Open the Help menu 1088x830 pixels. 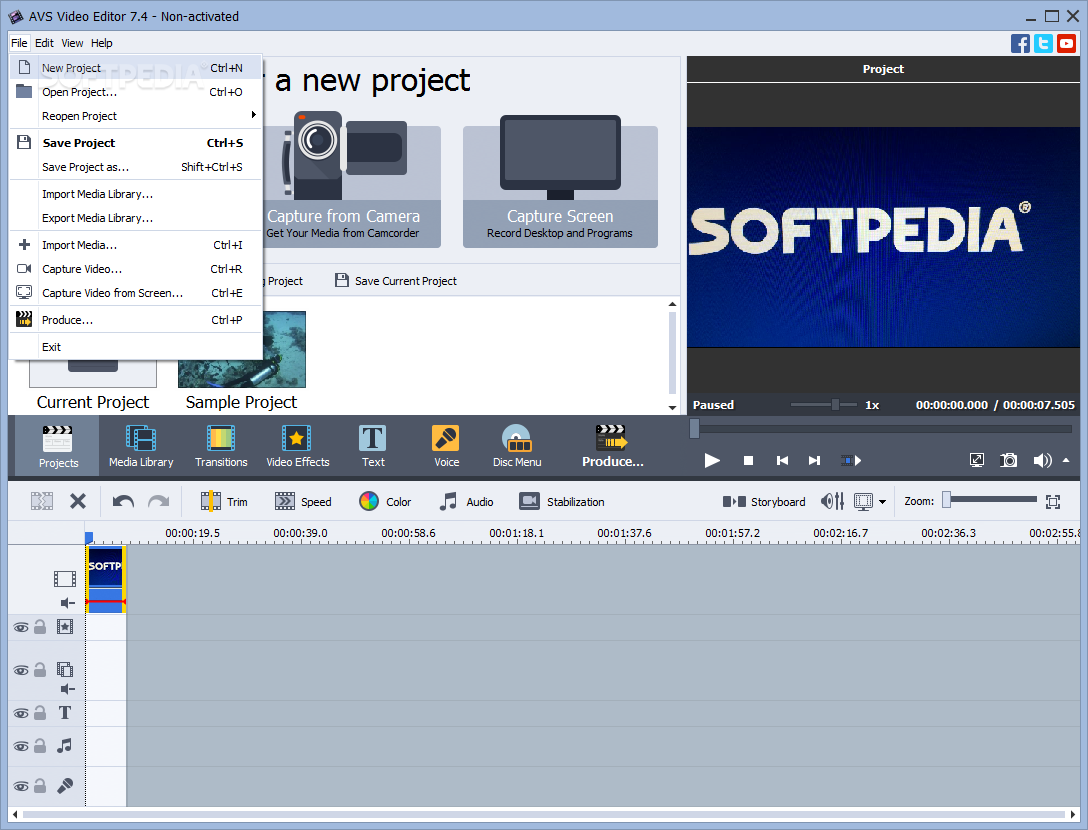point(101,43)
